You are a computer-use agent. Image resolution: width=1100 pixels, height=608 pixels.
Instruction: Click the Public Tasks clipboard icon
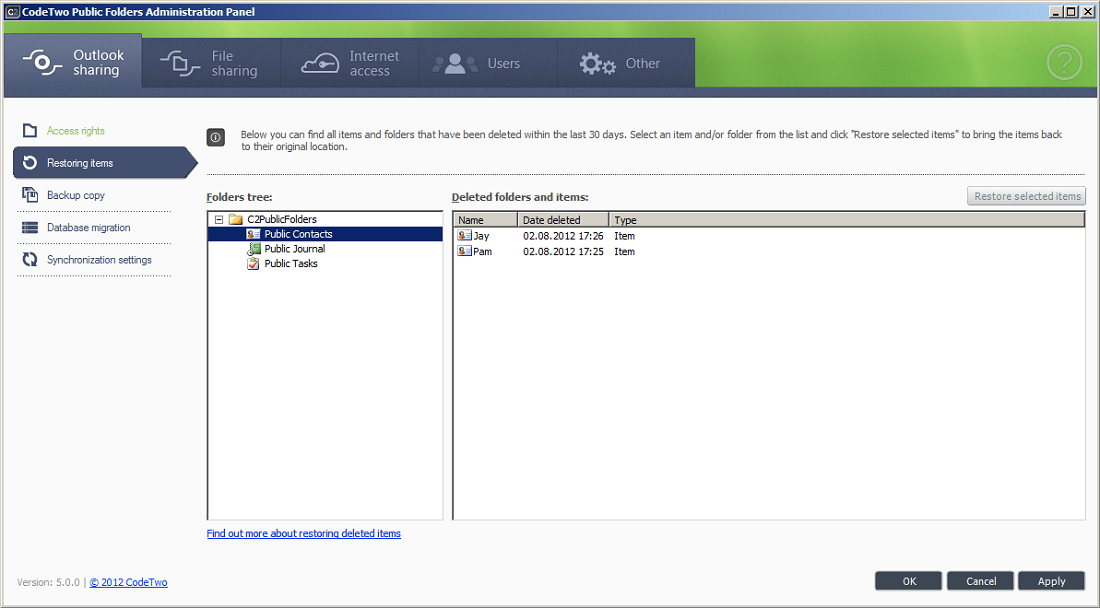pos(253,264)
